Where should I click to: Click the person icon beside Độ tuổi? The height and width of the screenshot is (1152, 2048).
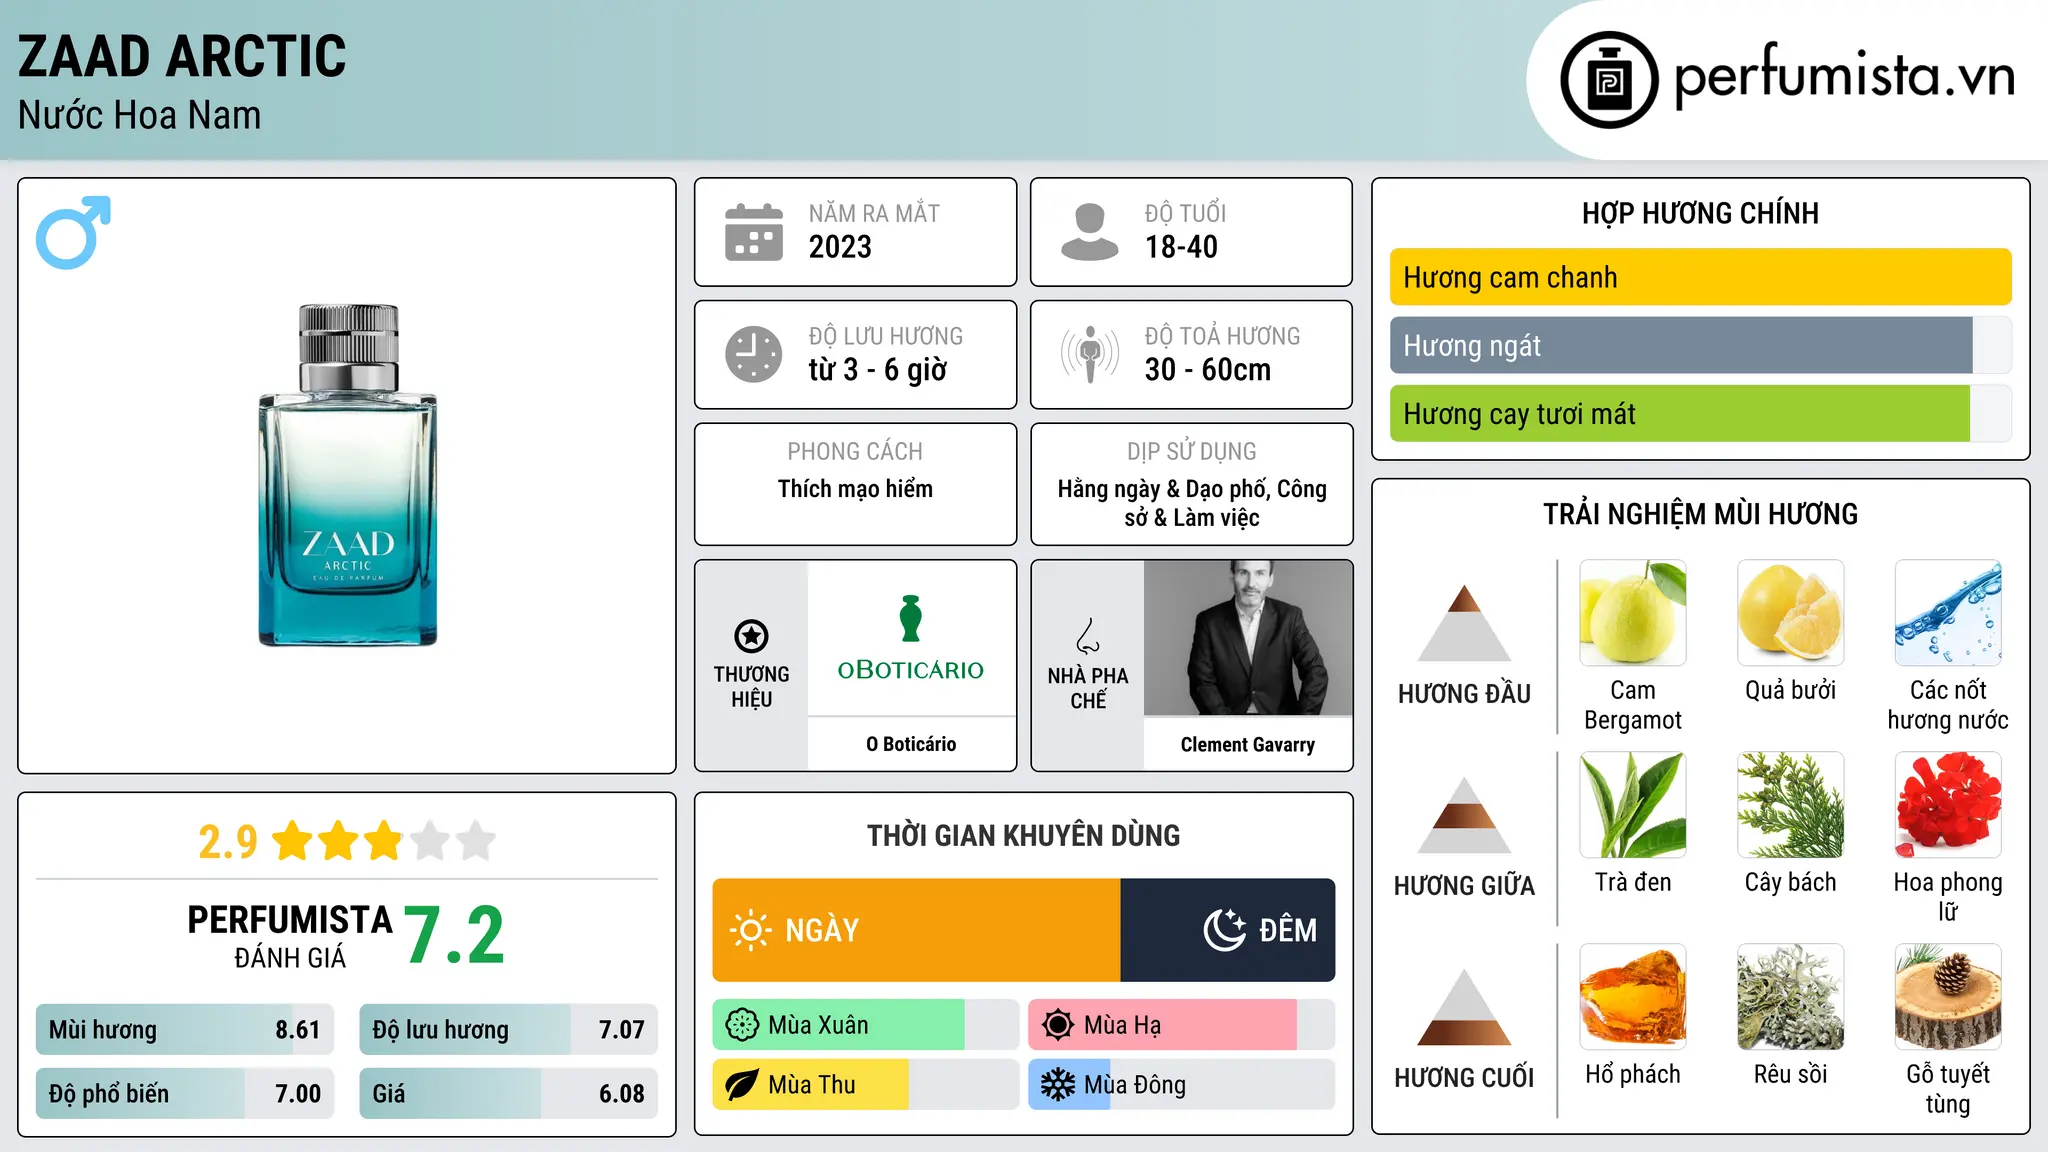[1090, 232]
